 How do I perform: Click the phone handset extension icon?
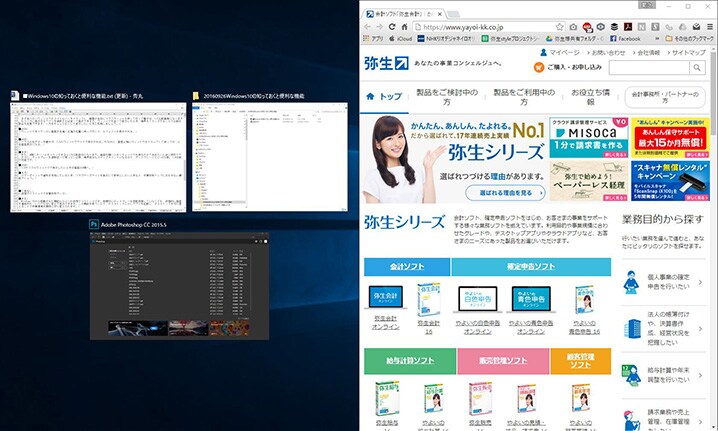click(x=669, y=27)
